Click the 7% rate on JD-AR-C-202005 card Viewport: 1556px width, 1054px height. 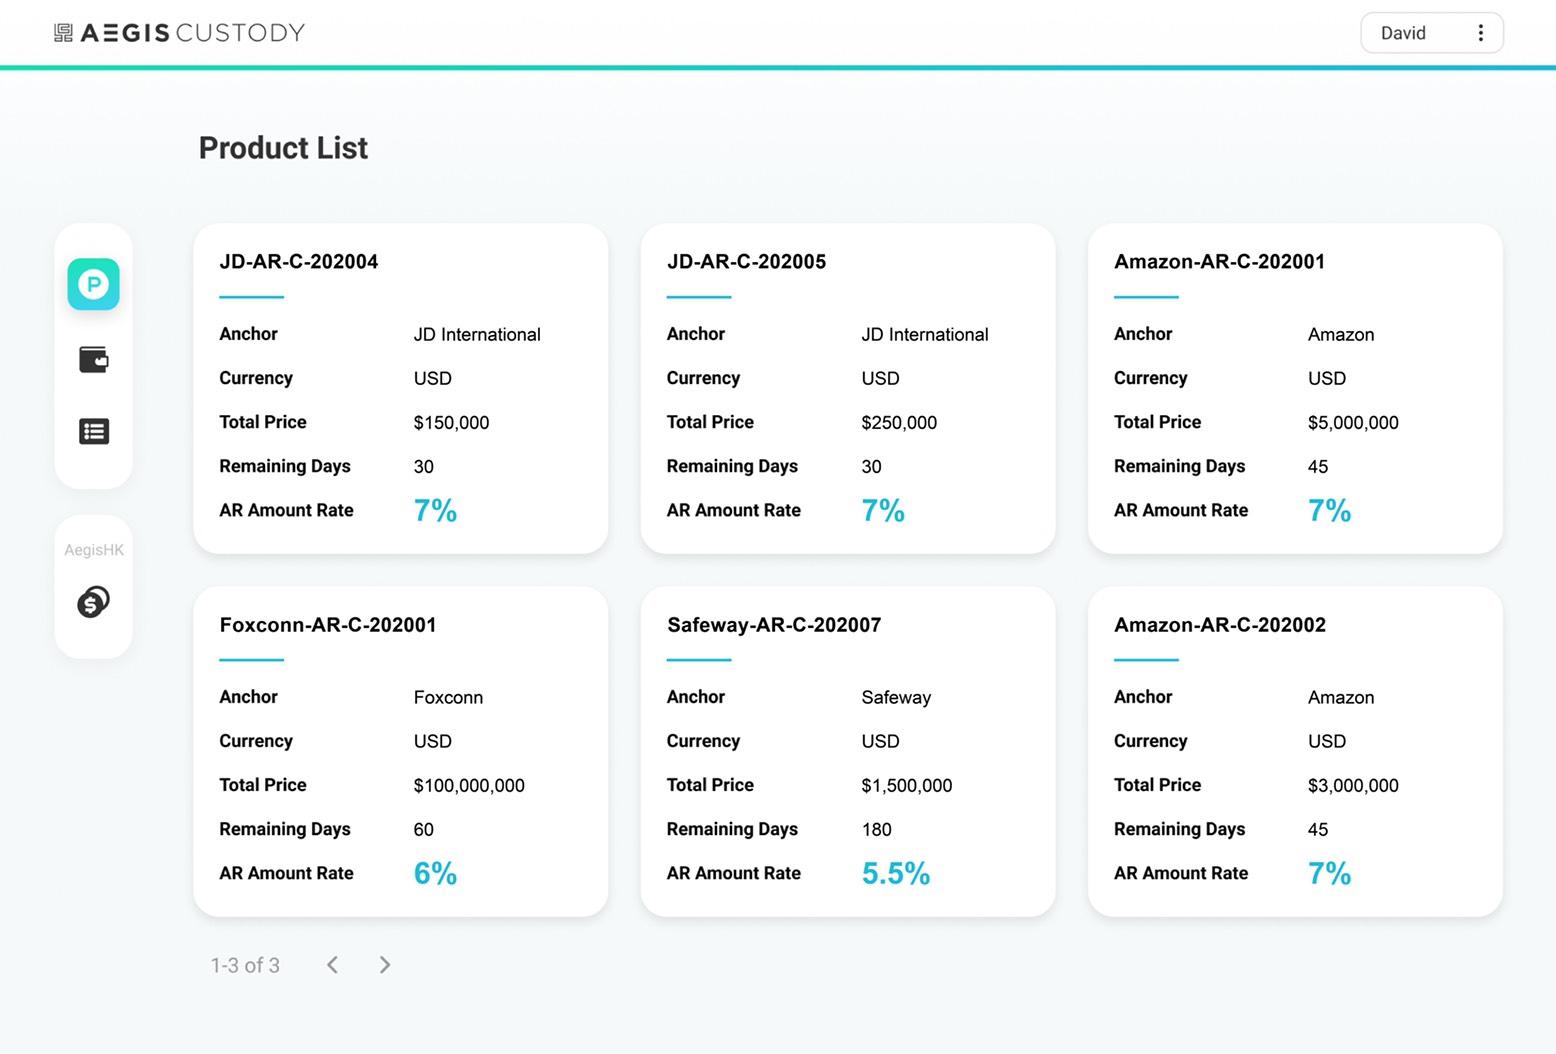pyautogui.click(x=883, y=511)
